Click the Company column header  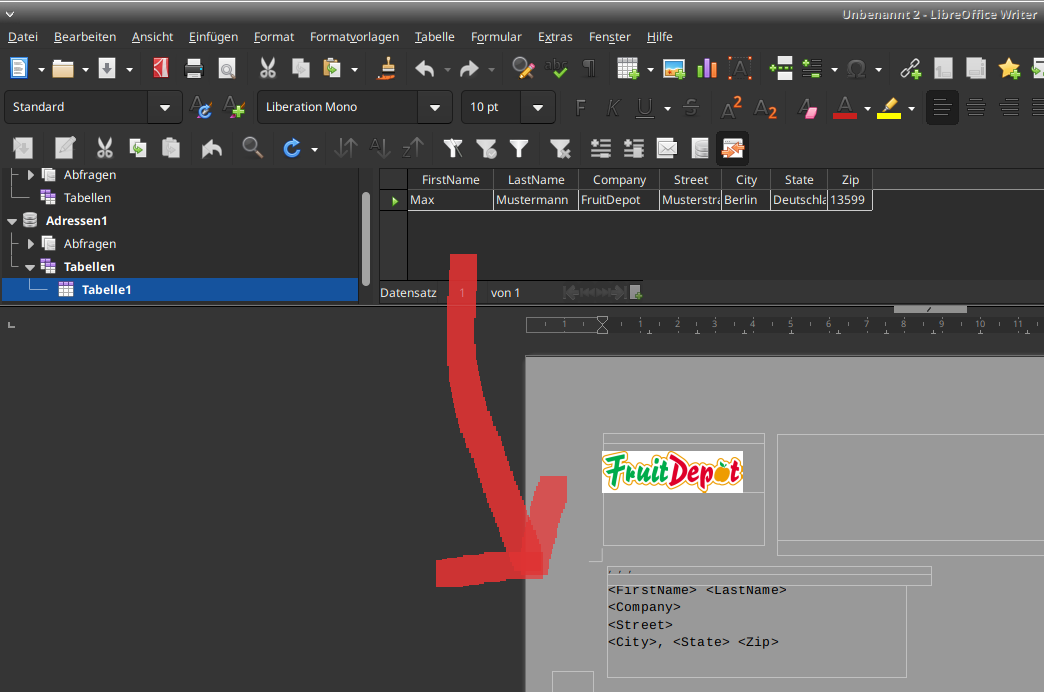coord(619,180)
